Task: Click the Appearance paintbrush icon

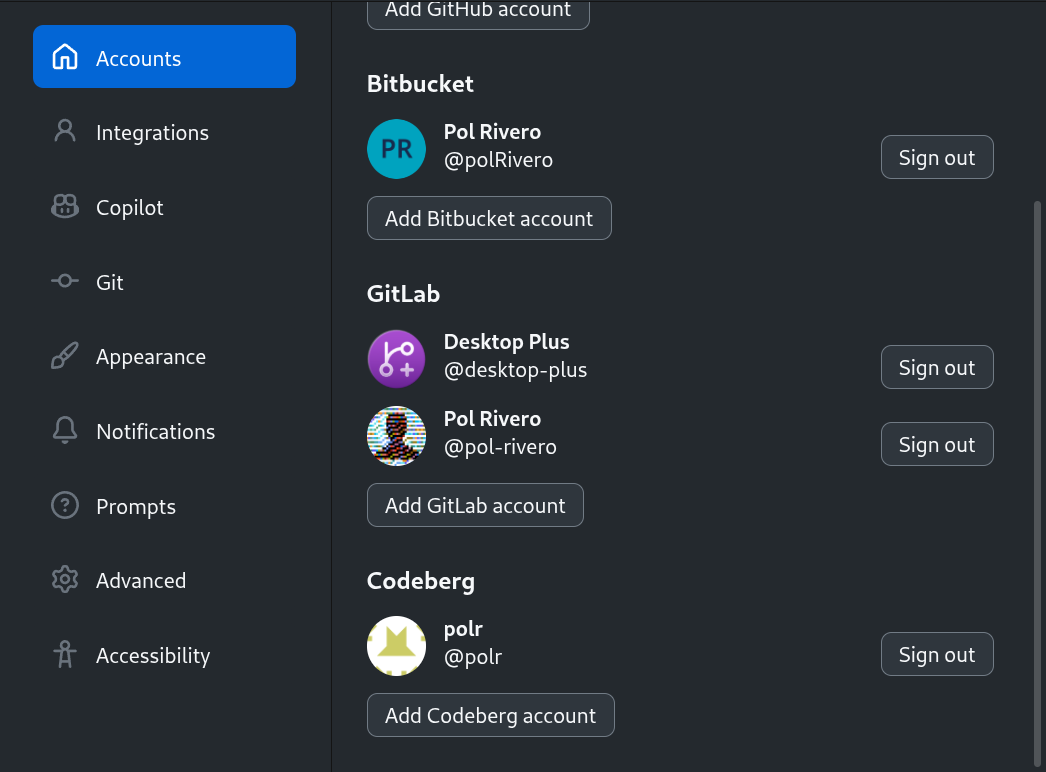Action: coord(65,356)
